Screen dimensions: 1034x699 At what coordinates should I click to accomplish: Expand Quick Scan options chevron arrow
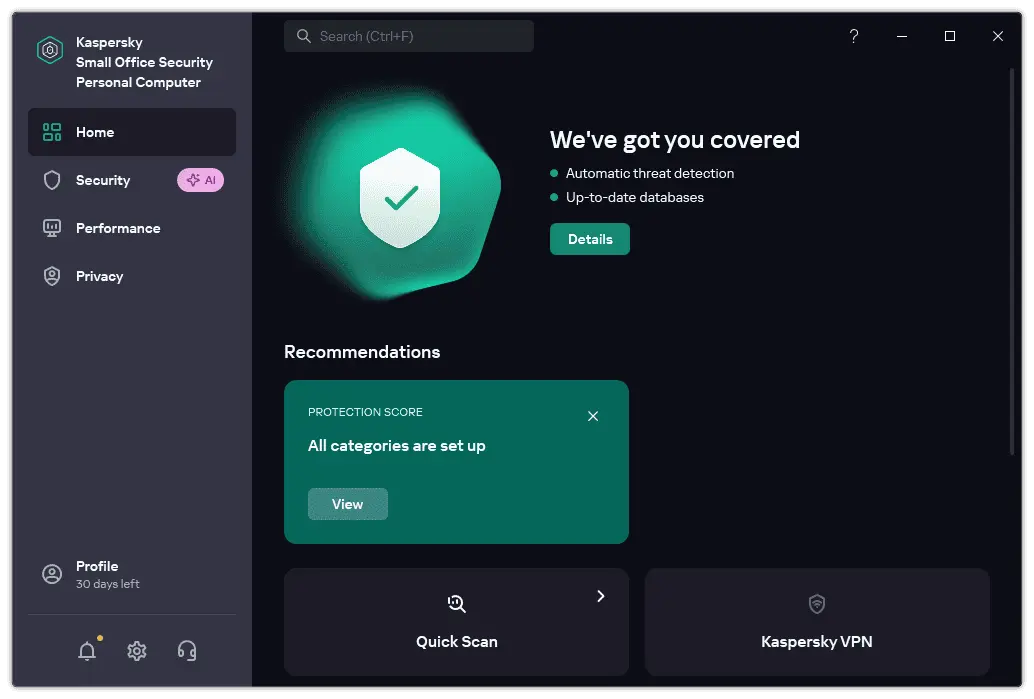(601, 596)
